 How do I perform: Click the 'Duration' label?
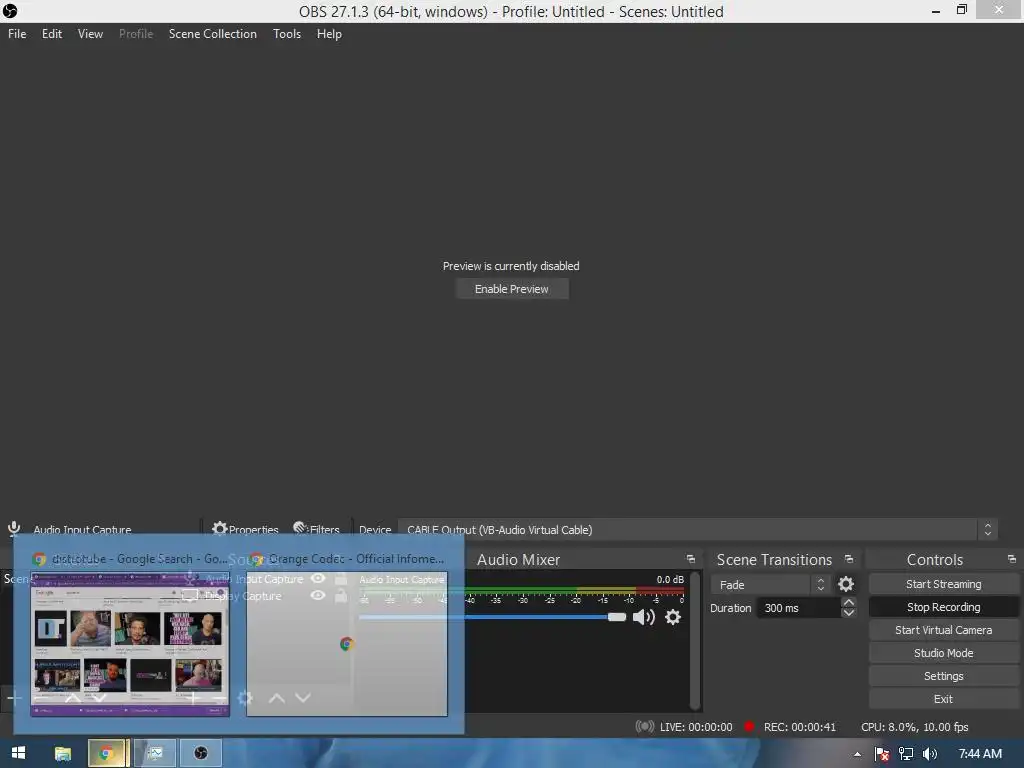click(x=730, y=608)
